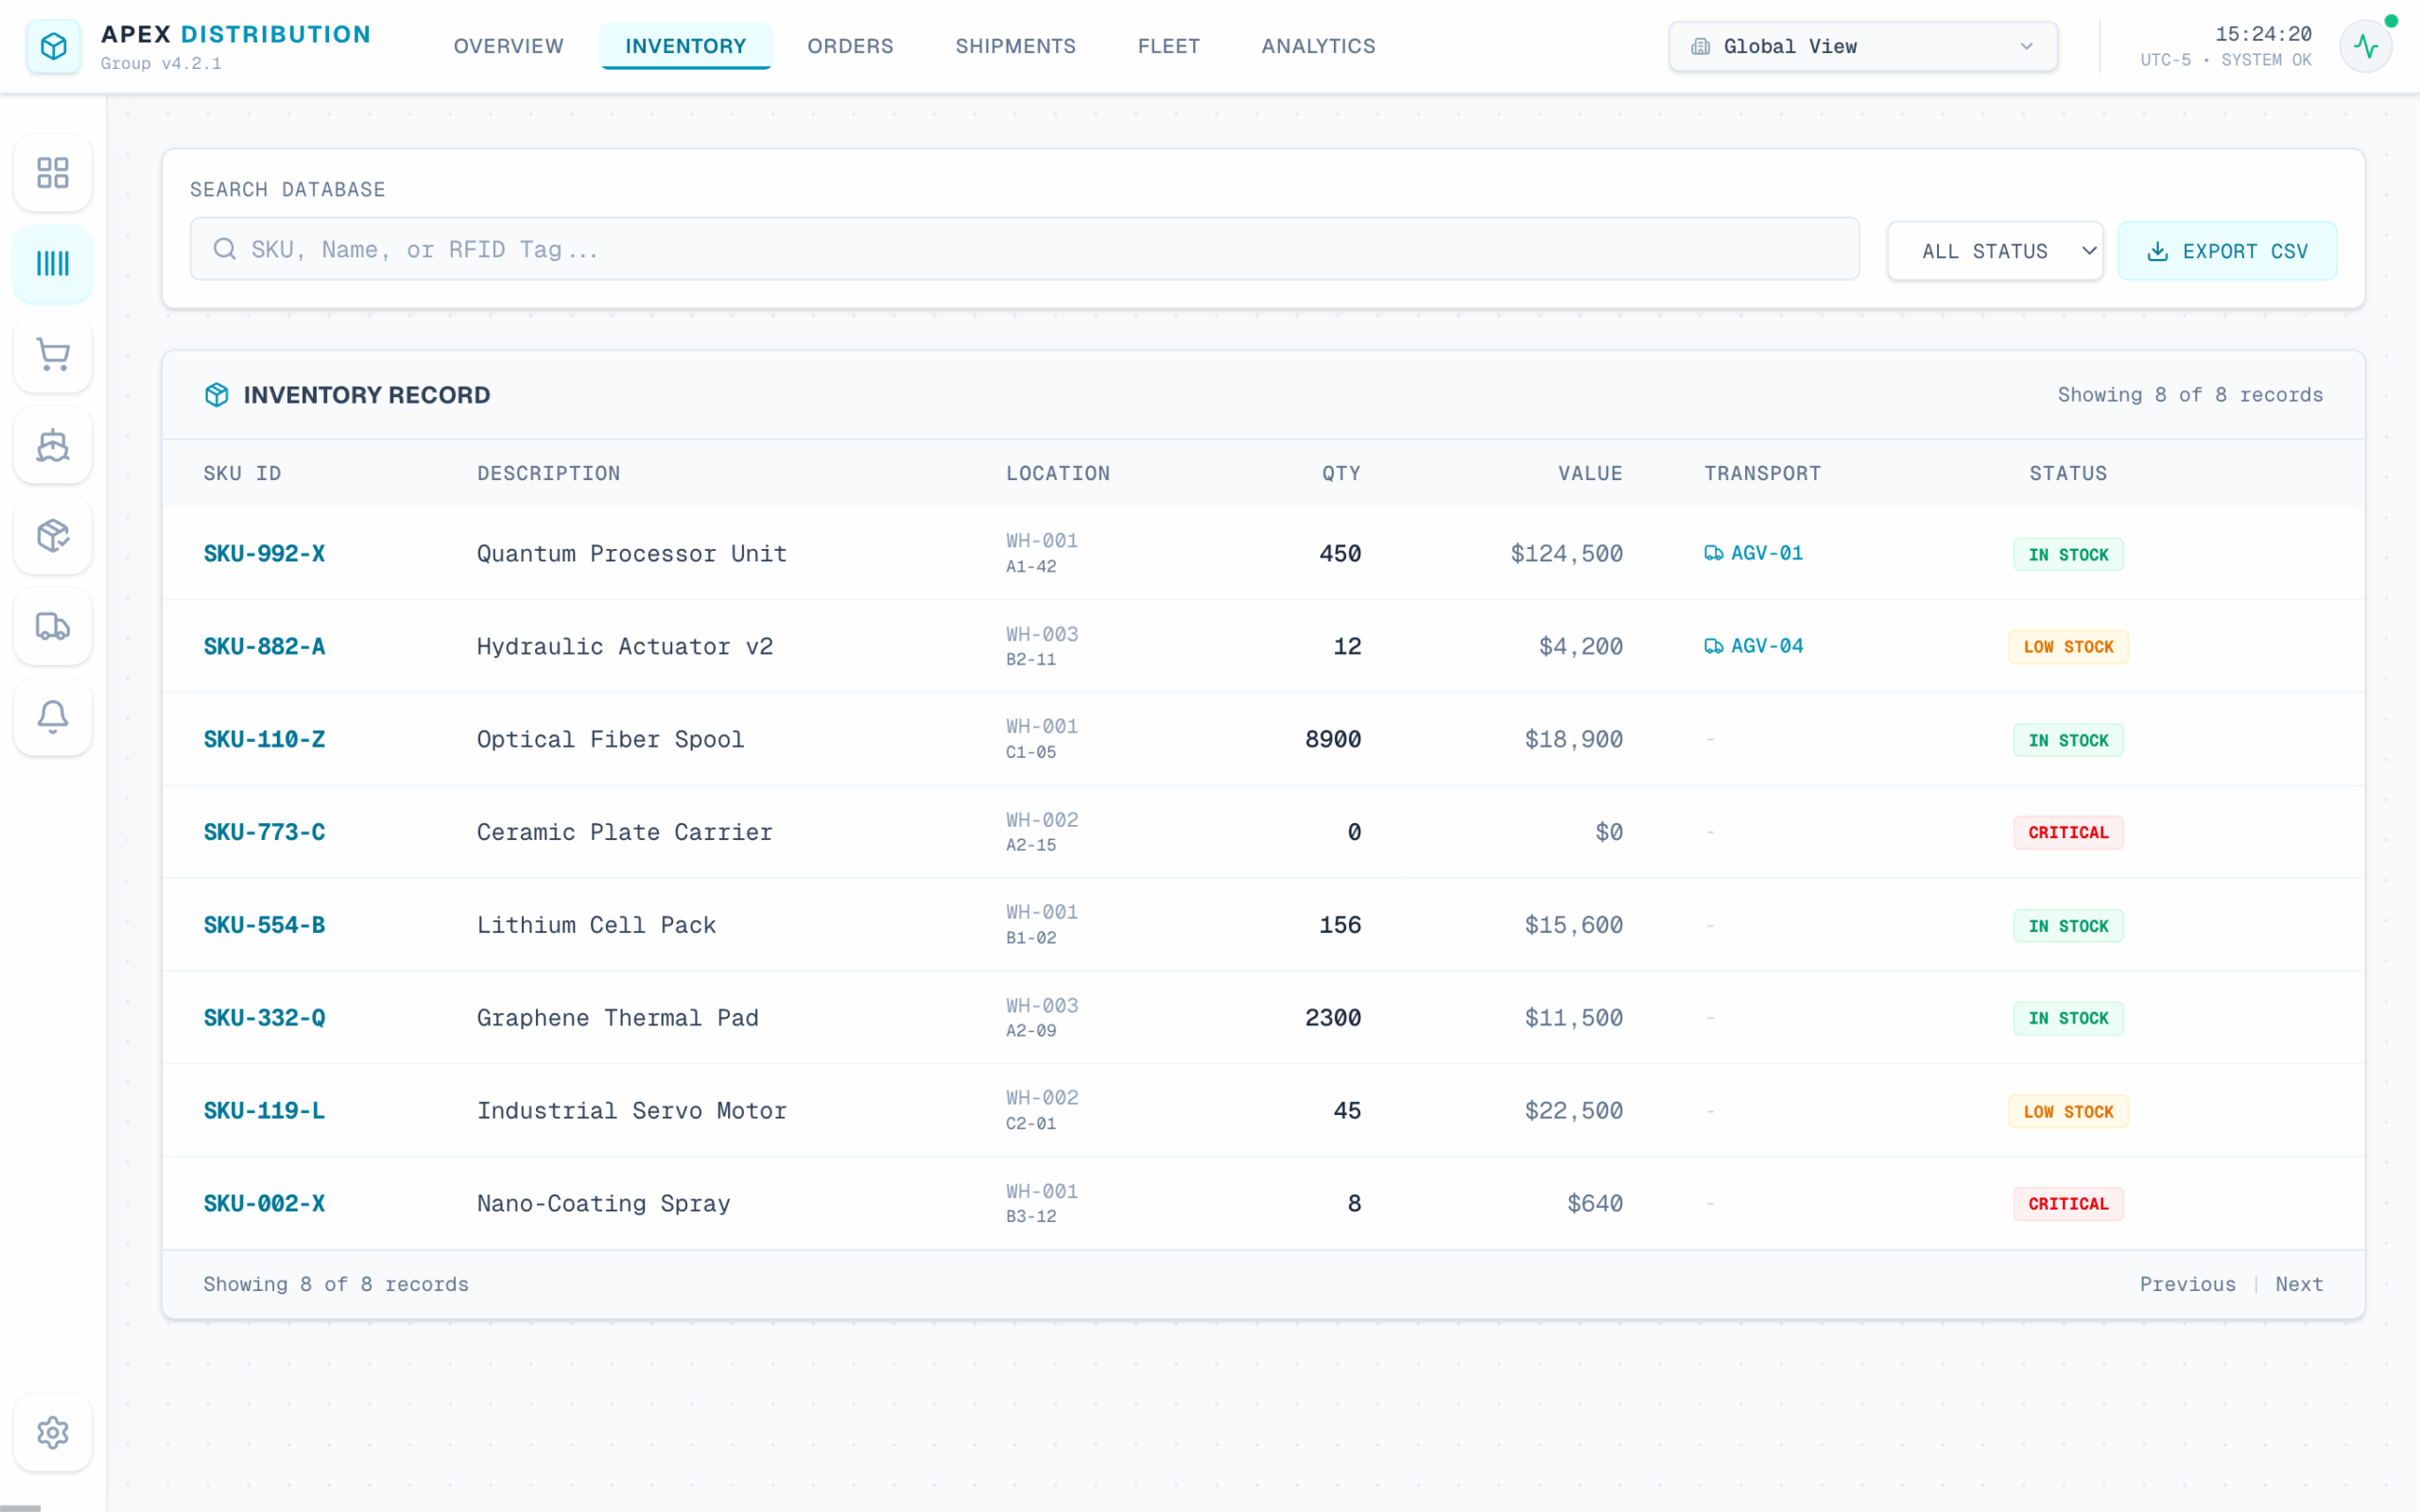Click the Export CSV button
2420x1512 pixels.
(x=2227, y=251)
